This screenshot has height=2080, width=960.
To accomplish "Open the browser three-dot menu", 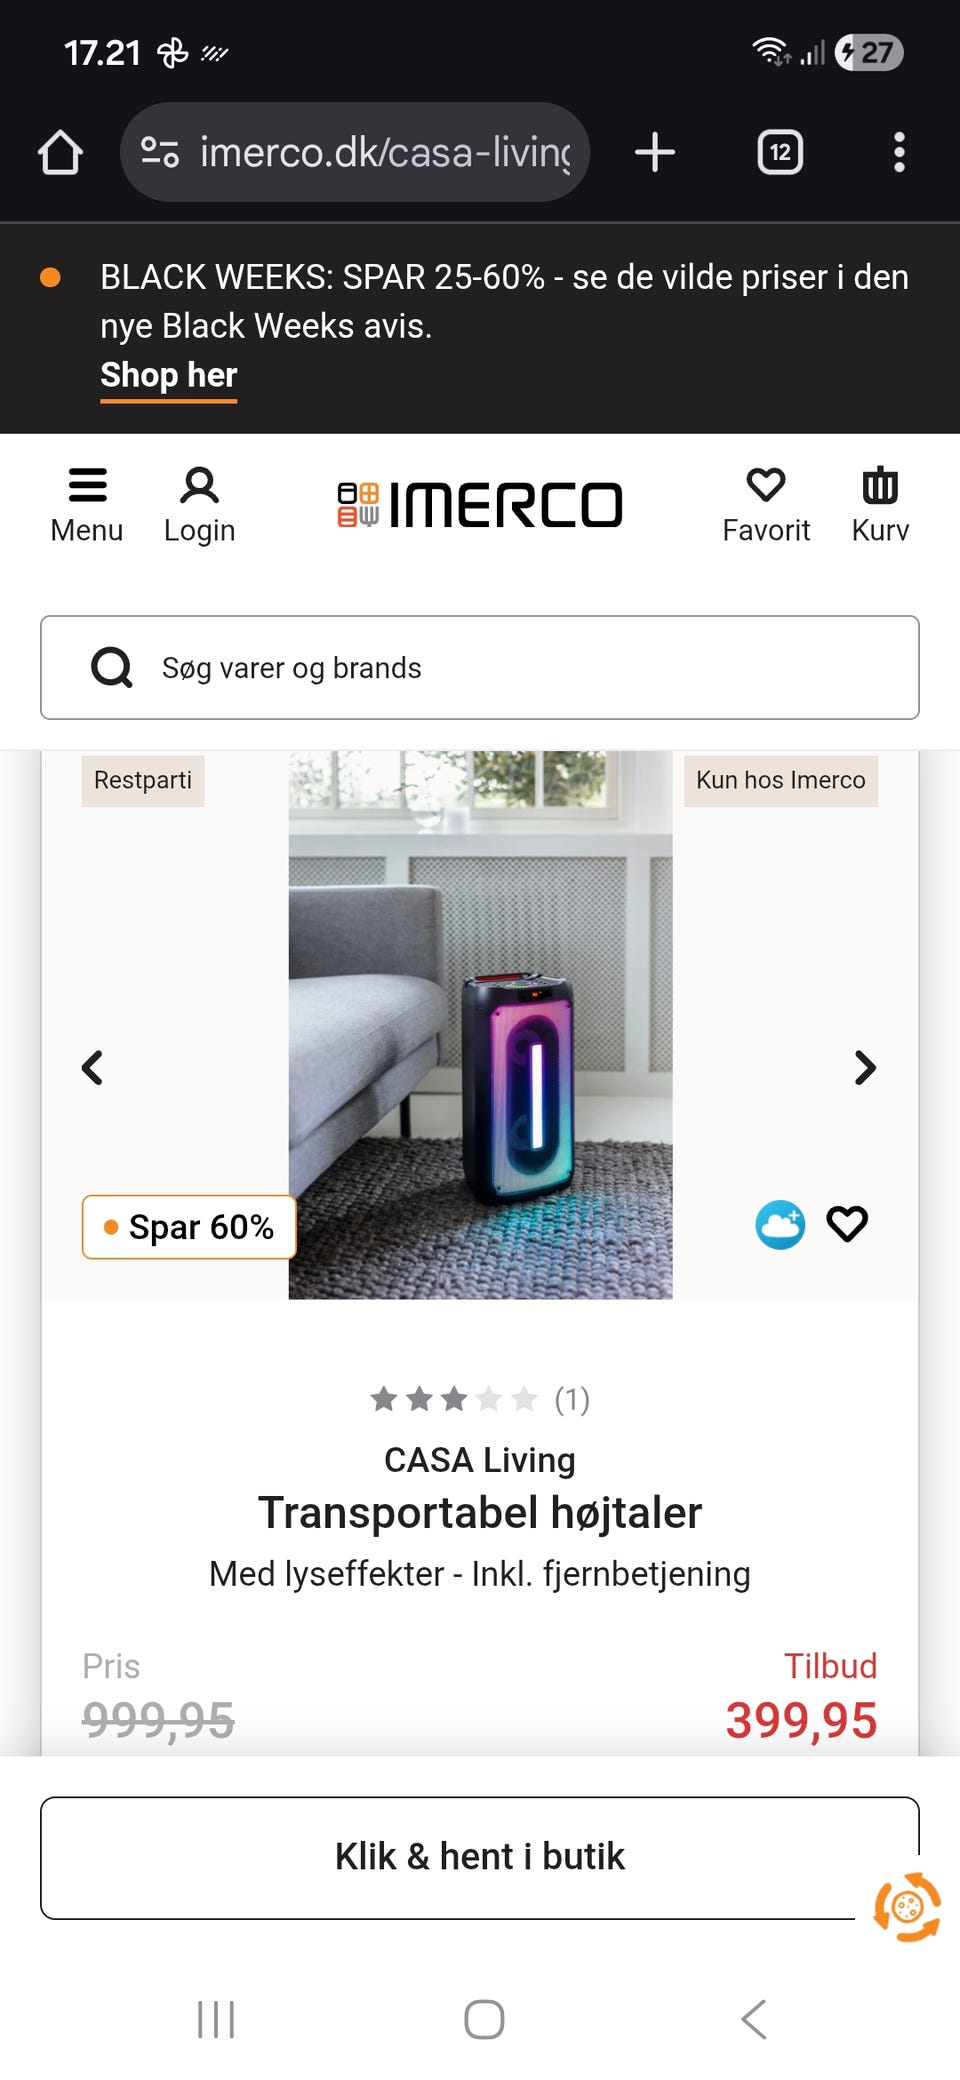I will 899,152.
